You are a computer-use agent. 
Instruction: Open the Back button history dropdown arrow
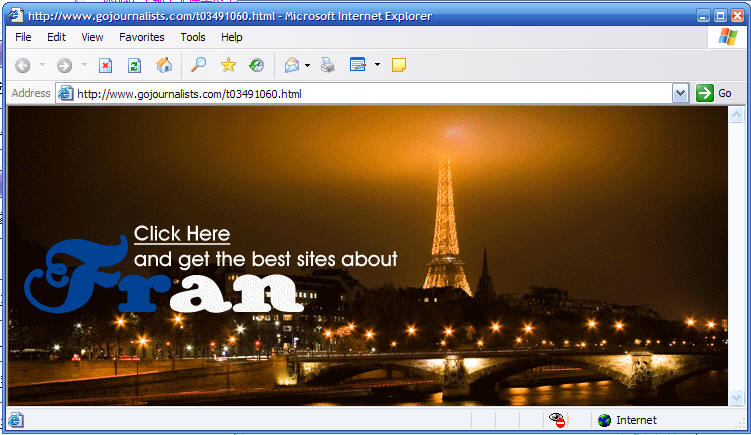(42, 66)
